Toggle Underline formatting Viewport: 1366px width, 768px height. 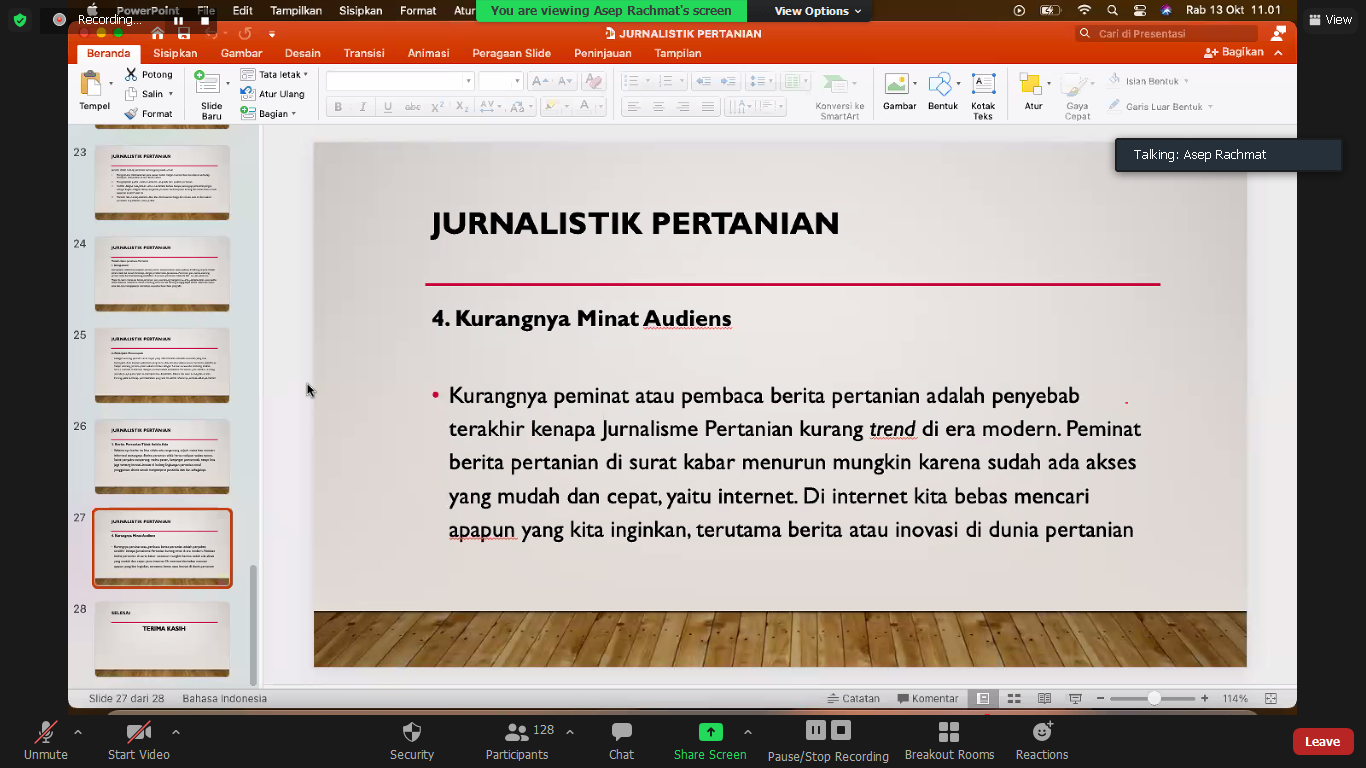click(x=387, y=107)
